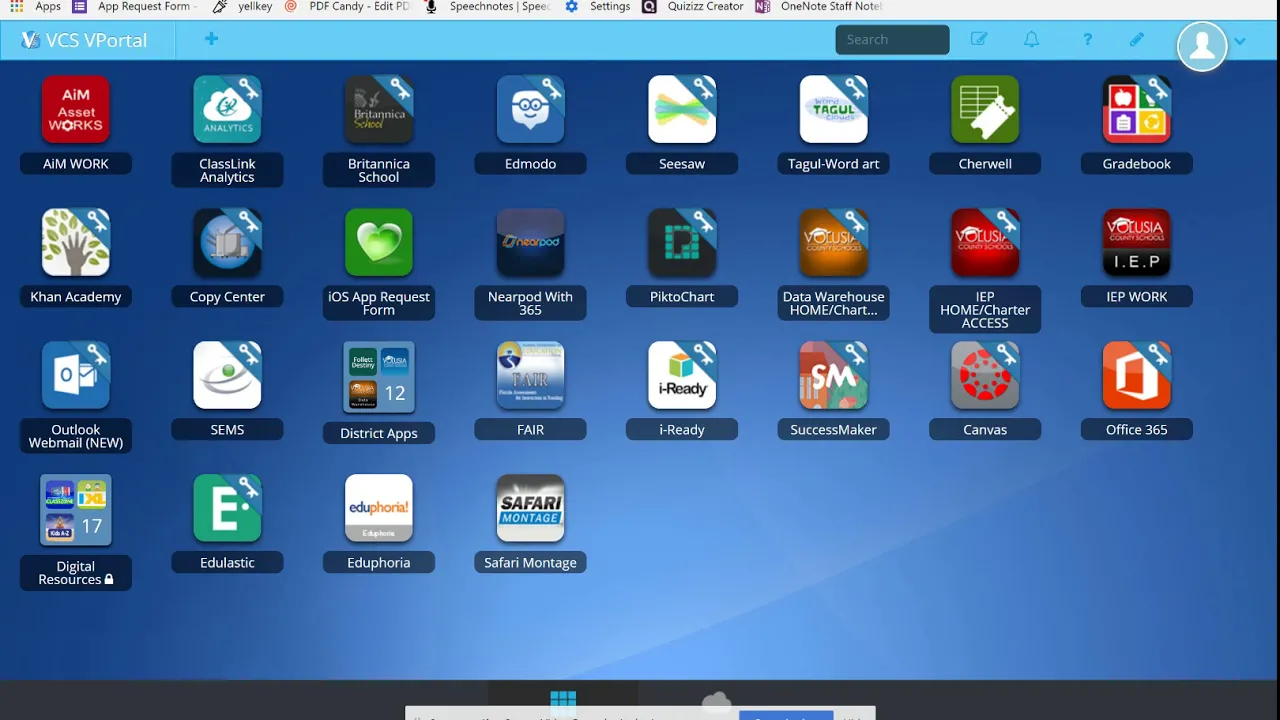Open the Eduphoria app
The height and width of the screenshot is (720, 1280).
coord(379,508)
